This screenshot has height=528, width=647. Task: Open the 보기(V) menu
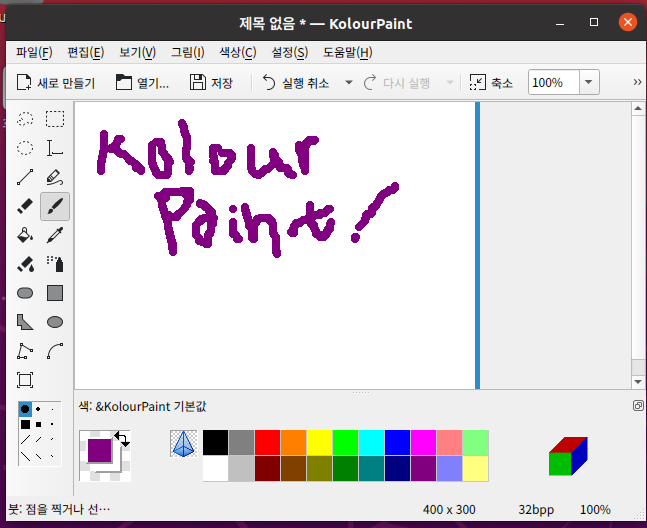coord(137,52)
